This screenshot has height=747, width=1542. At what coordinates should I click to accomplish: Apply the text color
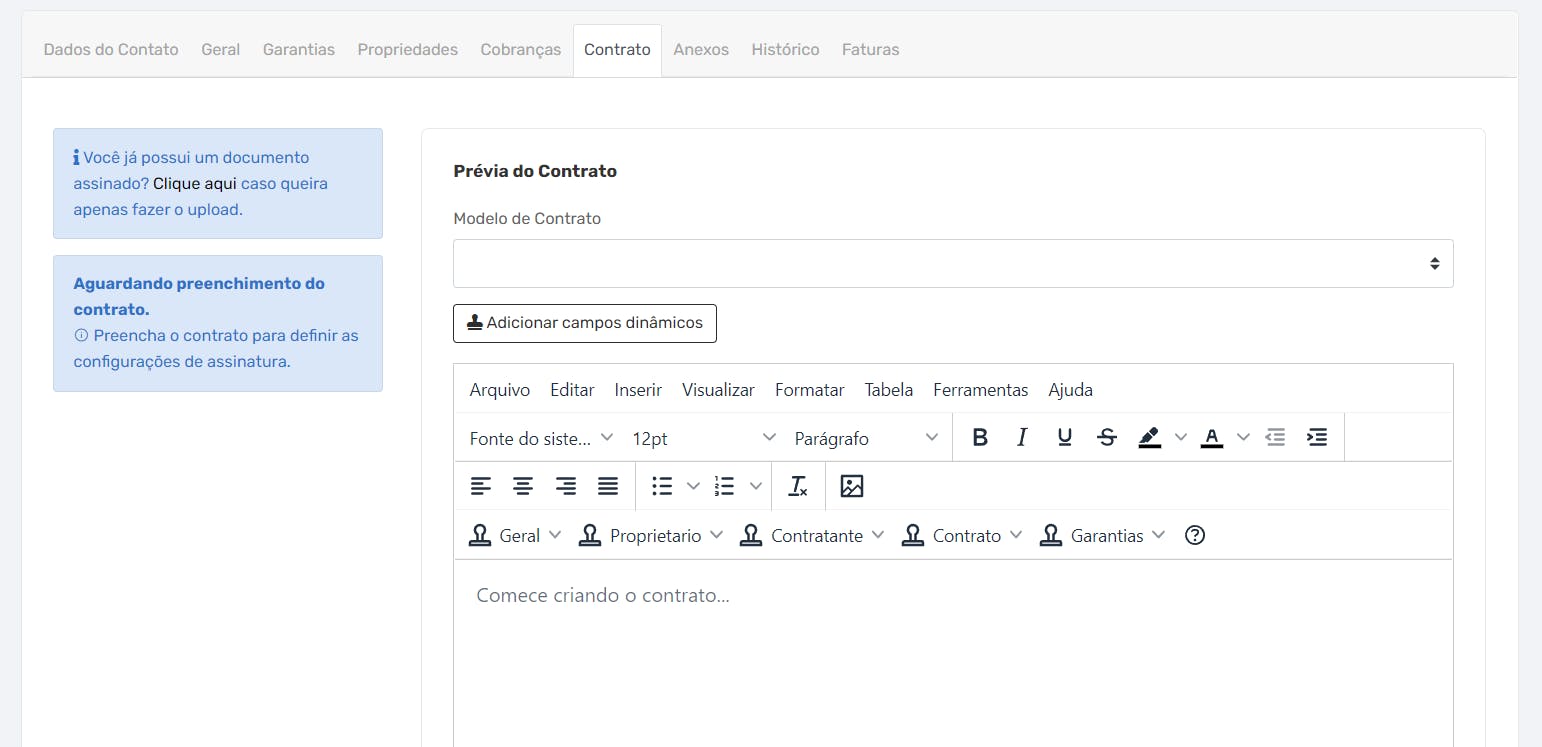(x=1212, y=437)
